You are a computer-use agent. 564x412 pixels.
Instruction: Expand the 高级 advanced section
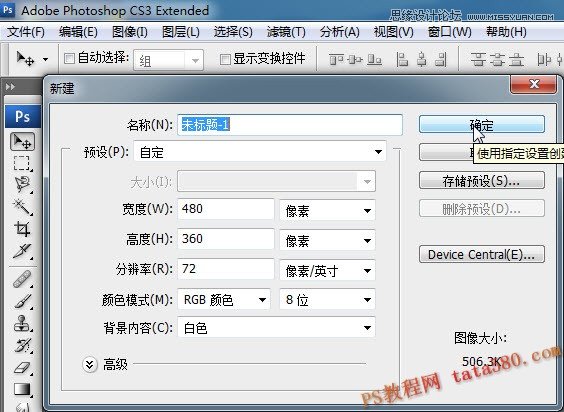coord(90,365)
